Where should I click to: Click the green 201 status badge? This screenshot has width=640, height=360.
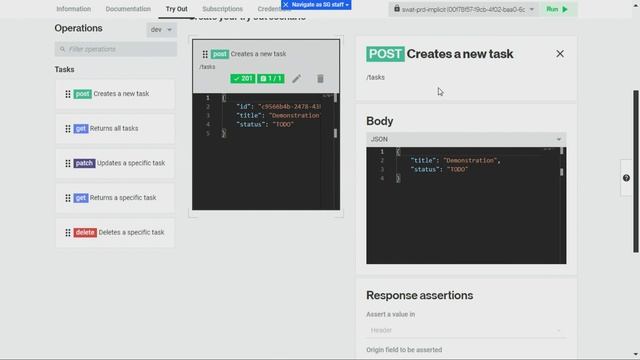tap(242, 78)
